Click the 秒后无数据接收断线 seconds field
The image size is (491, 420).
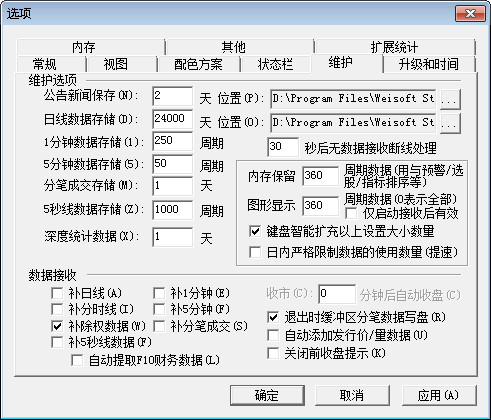click(x=283, y=147)
